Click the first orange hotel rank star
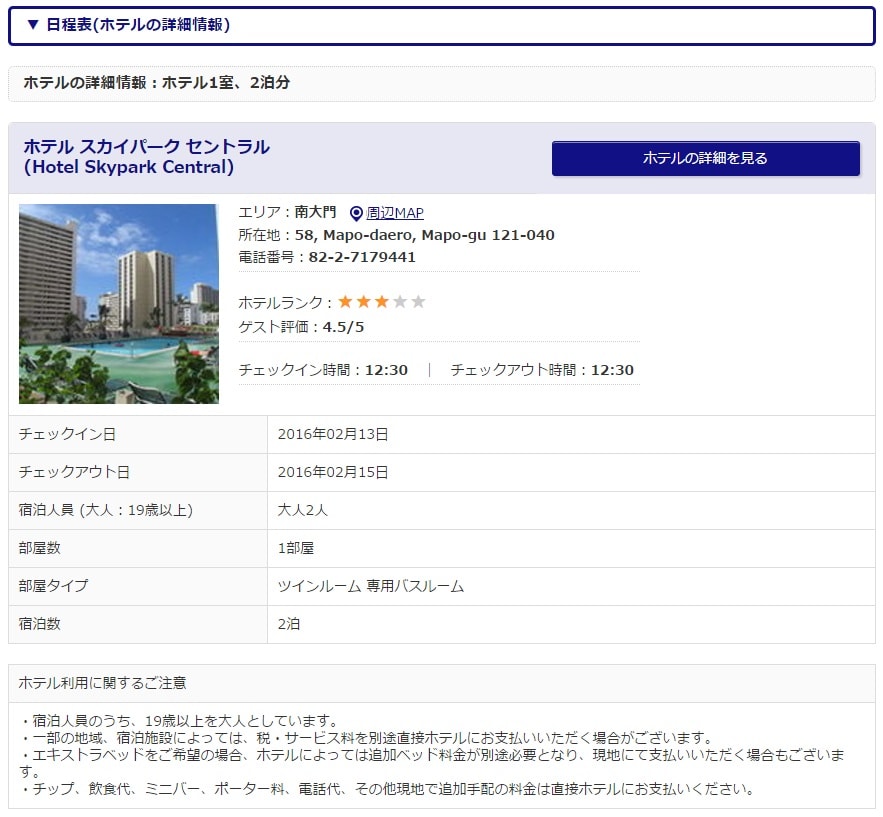The width and height of the screenshot is (883, 817). pyautogui.click(x=346, y=302)
